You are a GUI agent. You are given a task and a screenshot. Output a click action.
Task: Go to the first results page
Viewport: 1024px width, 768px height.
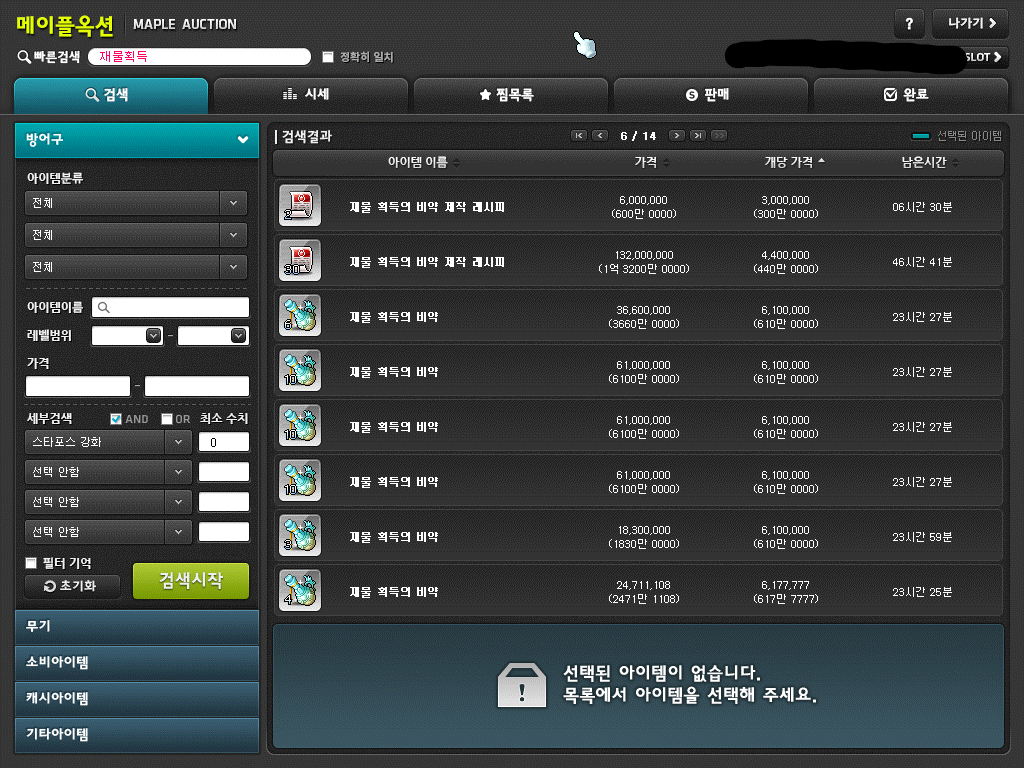[579, 135]
